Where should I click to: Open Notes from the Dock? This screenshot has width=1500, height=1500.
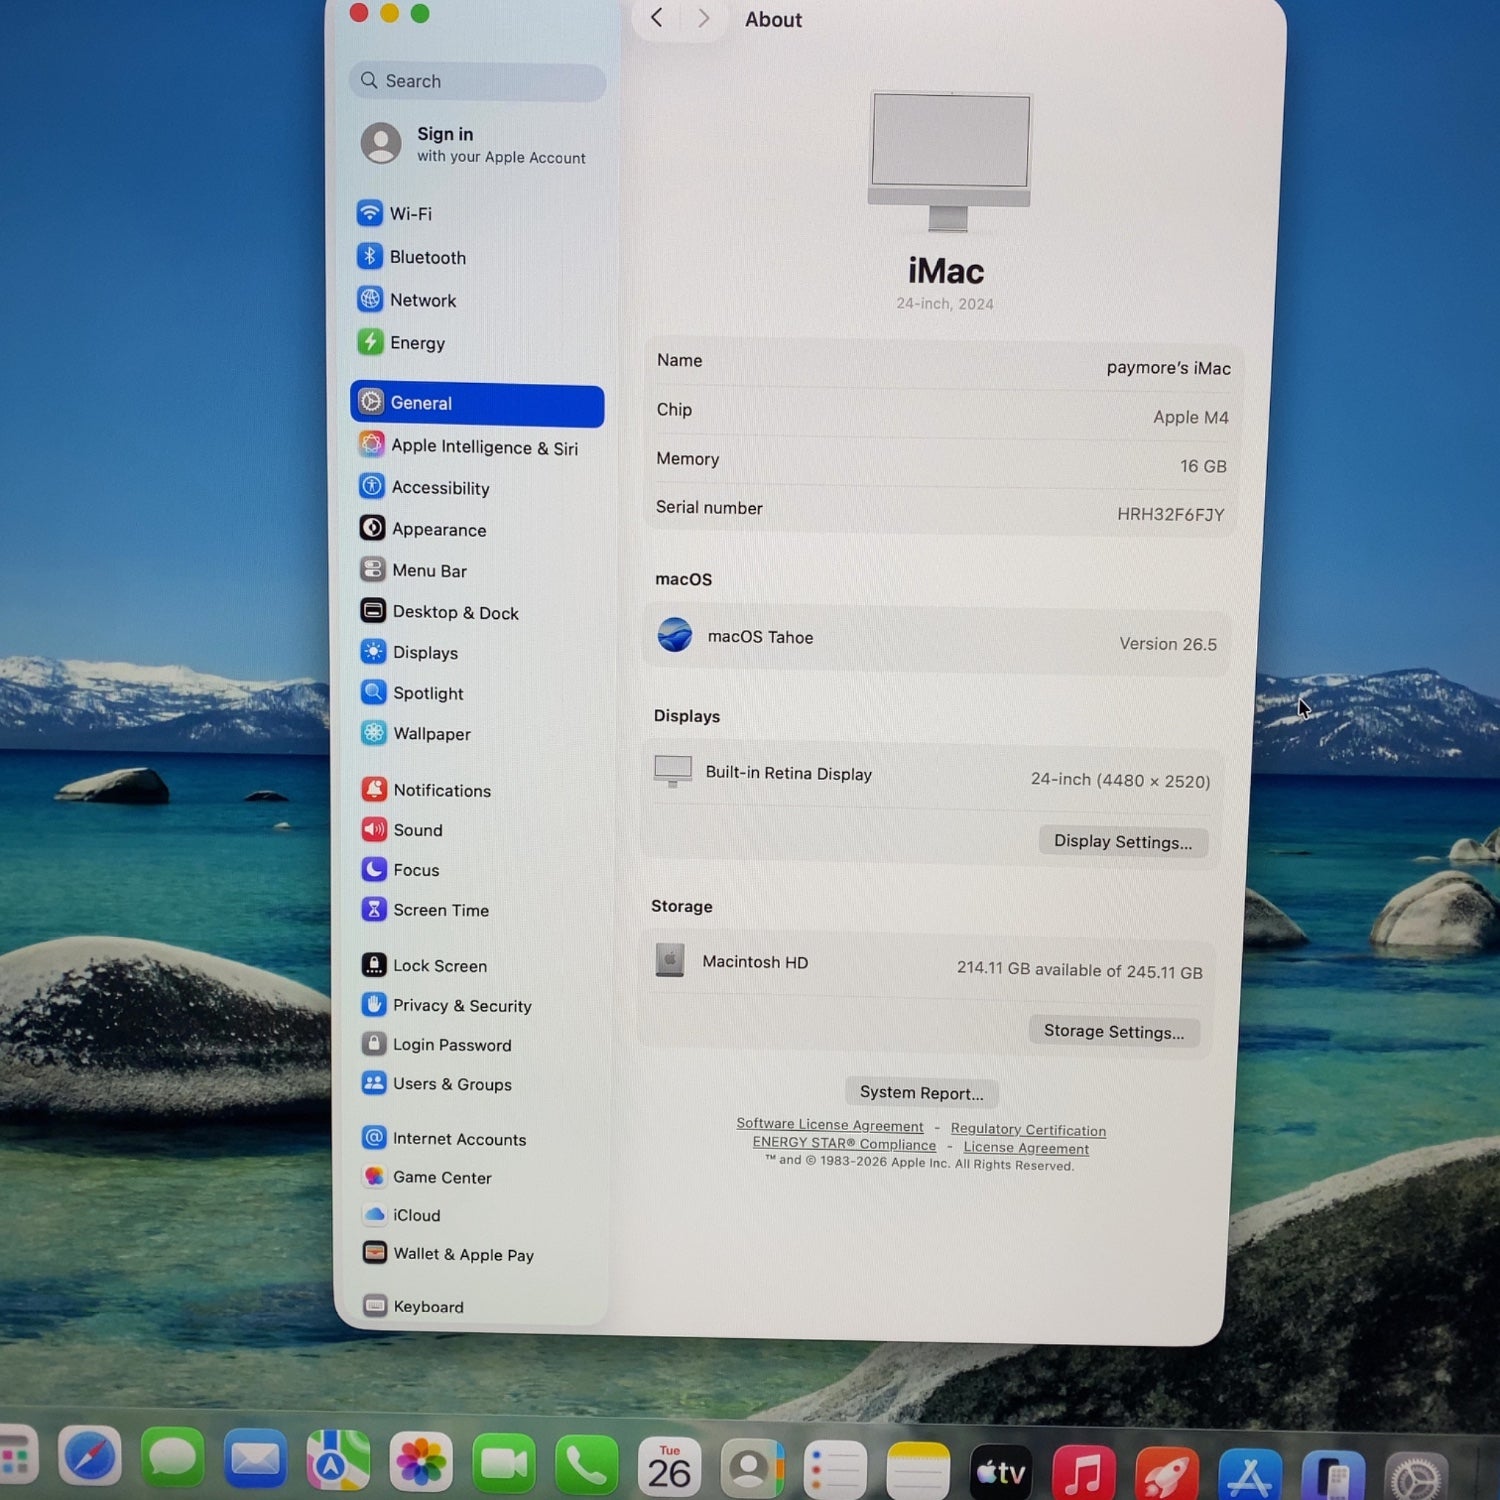[x=918, y=1473]
